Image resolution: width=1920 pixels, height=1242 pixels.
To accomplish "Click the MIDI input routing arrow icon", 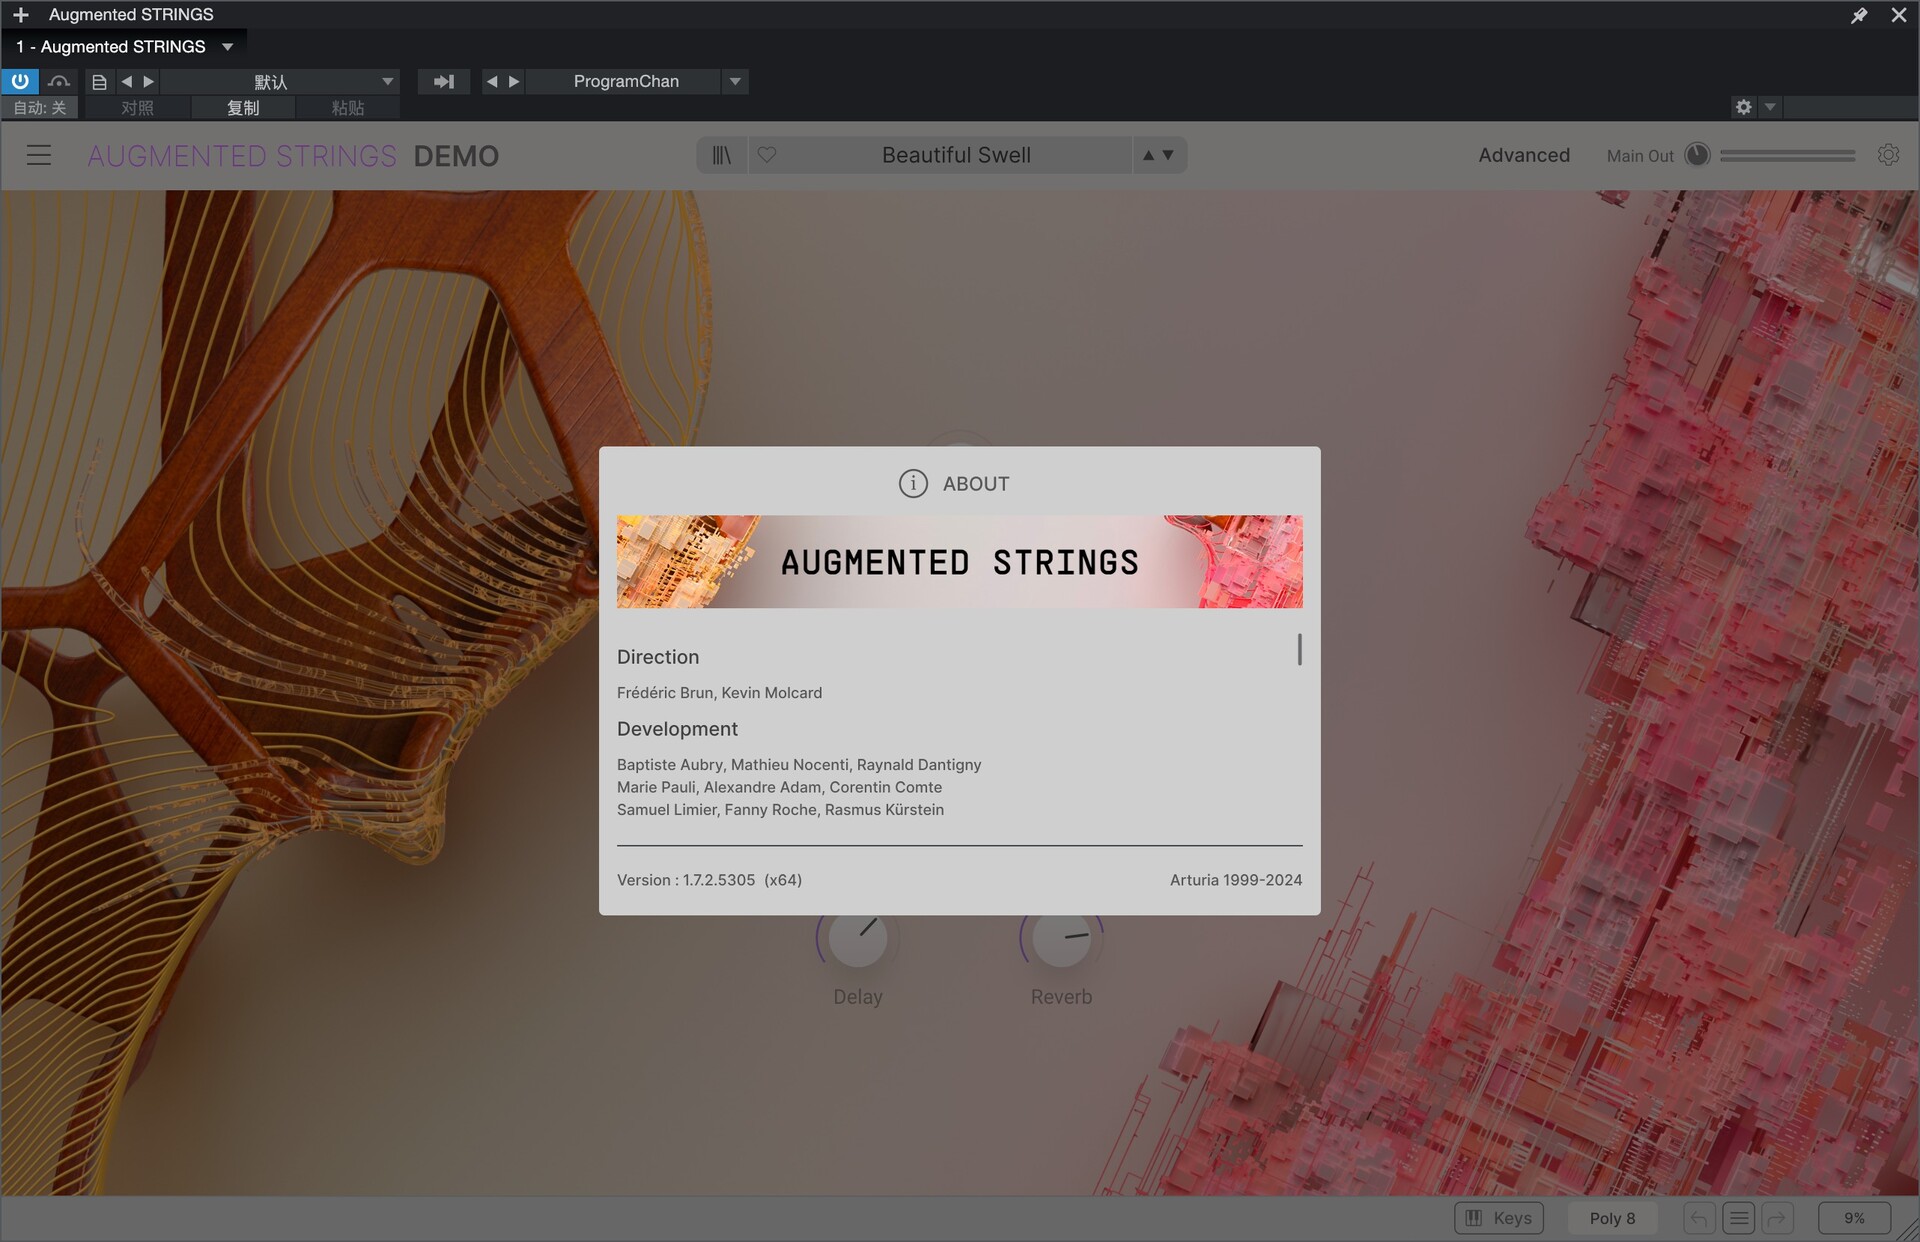I will (444, 81).
